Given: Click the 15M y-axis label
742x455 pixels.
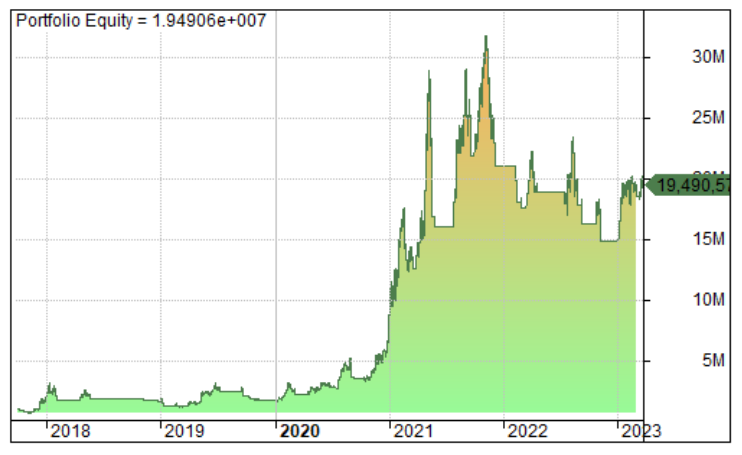Looking at the screenshot, I should pos(708,239).
